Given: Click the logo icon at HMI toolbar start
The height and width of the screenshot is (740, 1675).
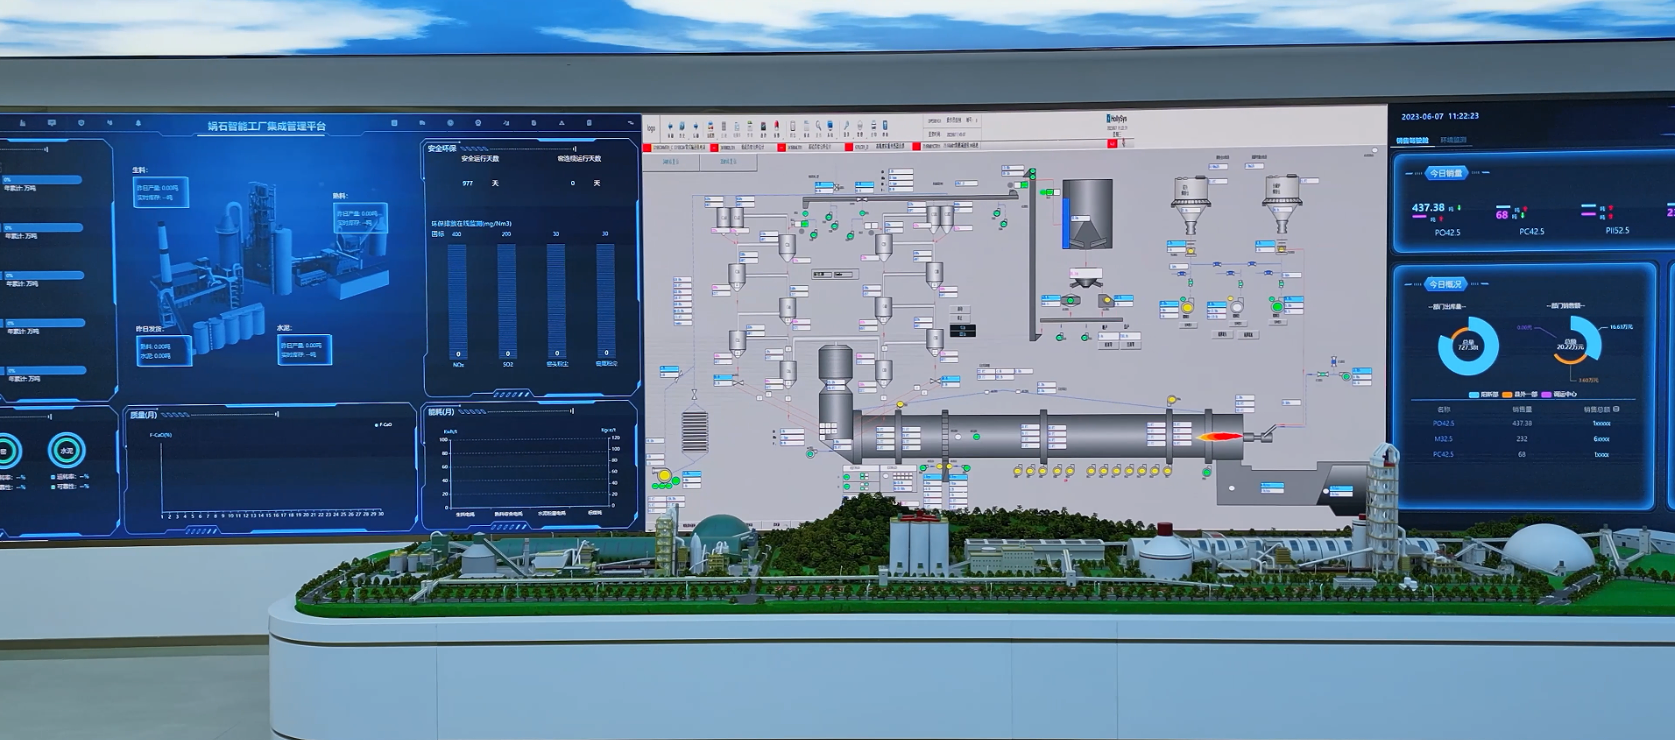Looking at the screenshot, I should (x=651, y=128).
